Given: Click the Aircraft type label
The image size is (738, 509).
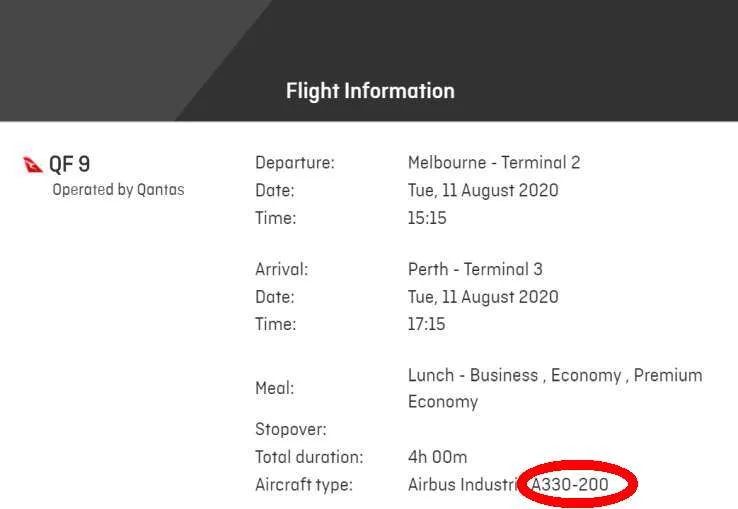Looking at the screenshot, I should click(x=304, y=485).
